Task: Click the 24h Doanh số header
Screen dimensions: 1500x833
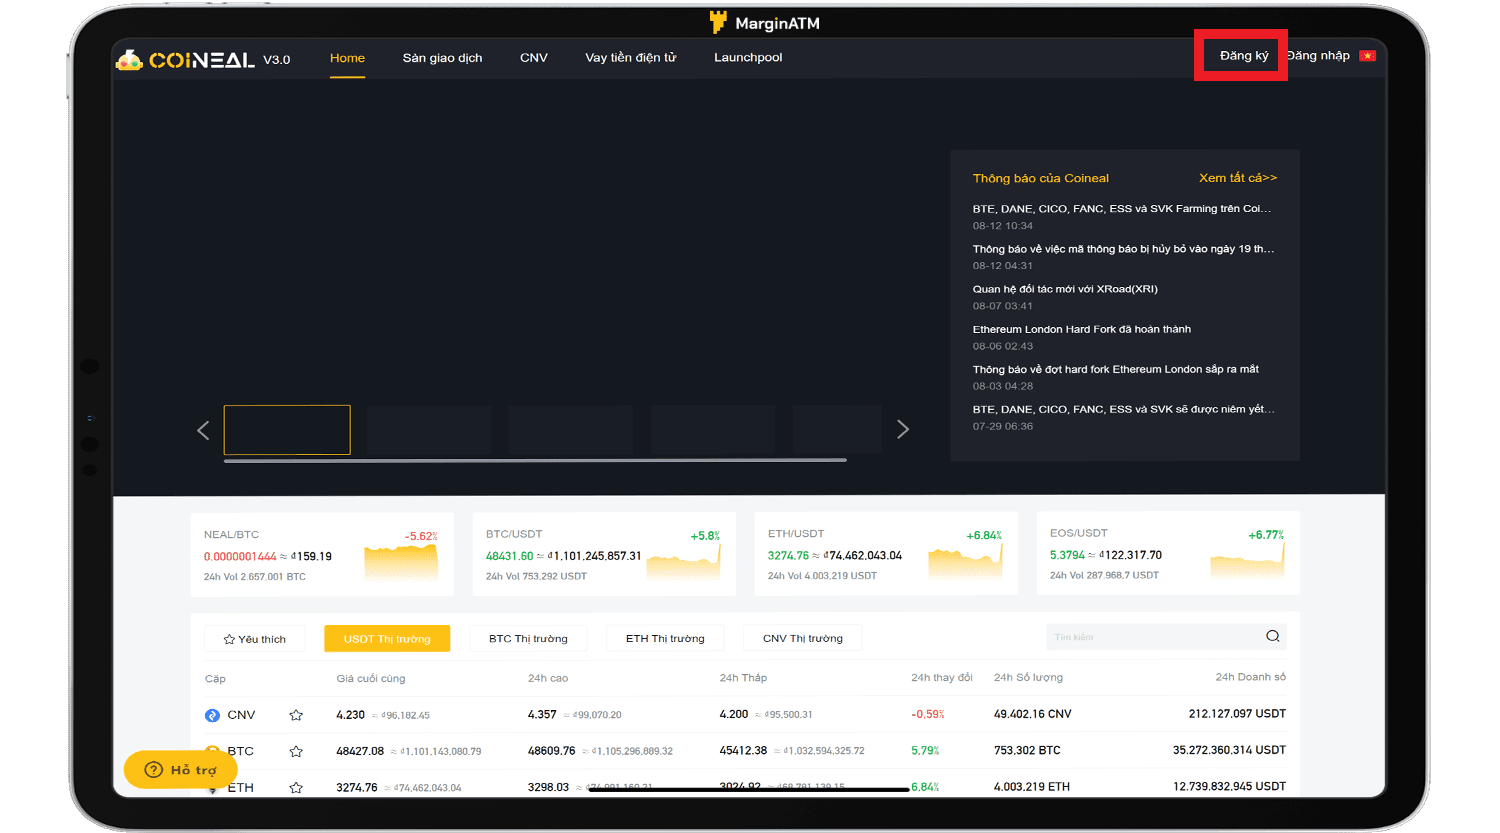Action: [1250, 677]
